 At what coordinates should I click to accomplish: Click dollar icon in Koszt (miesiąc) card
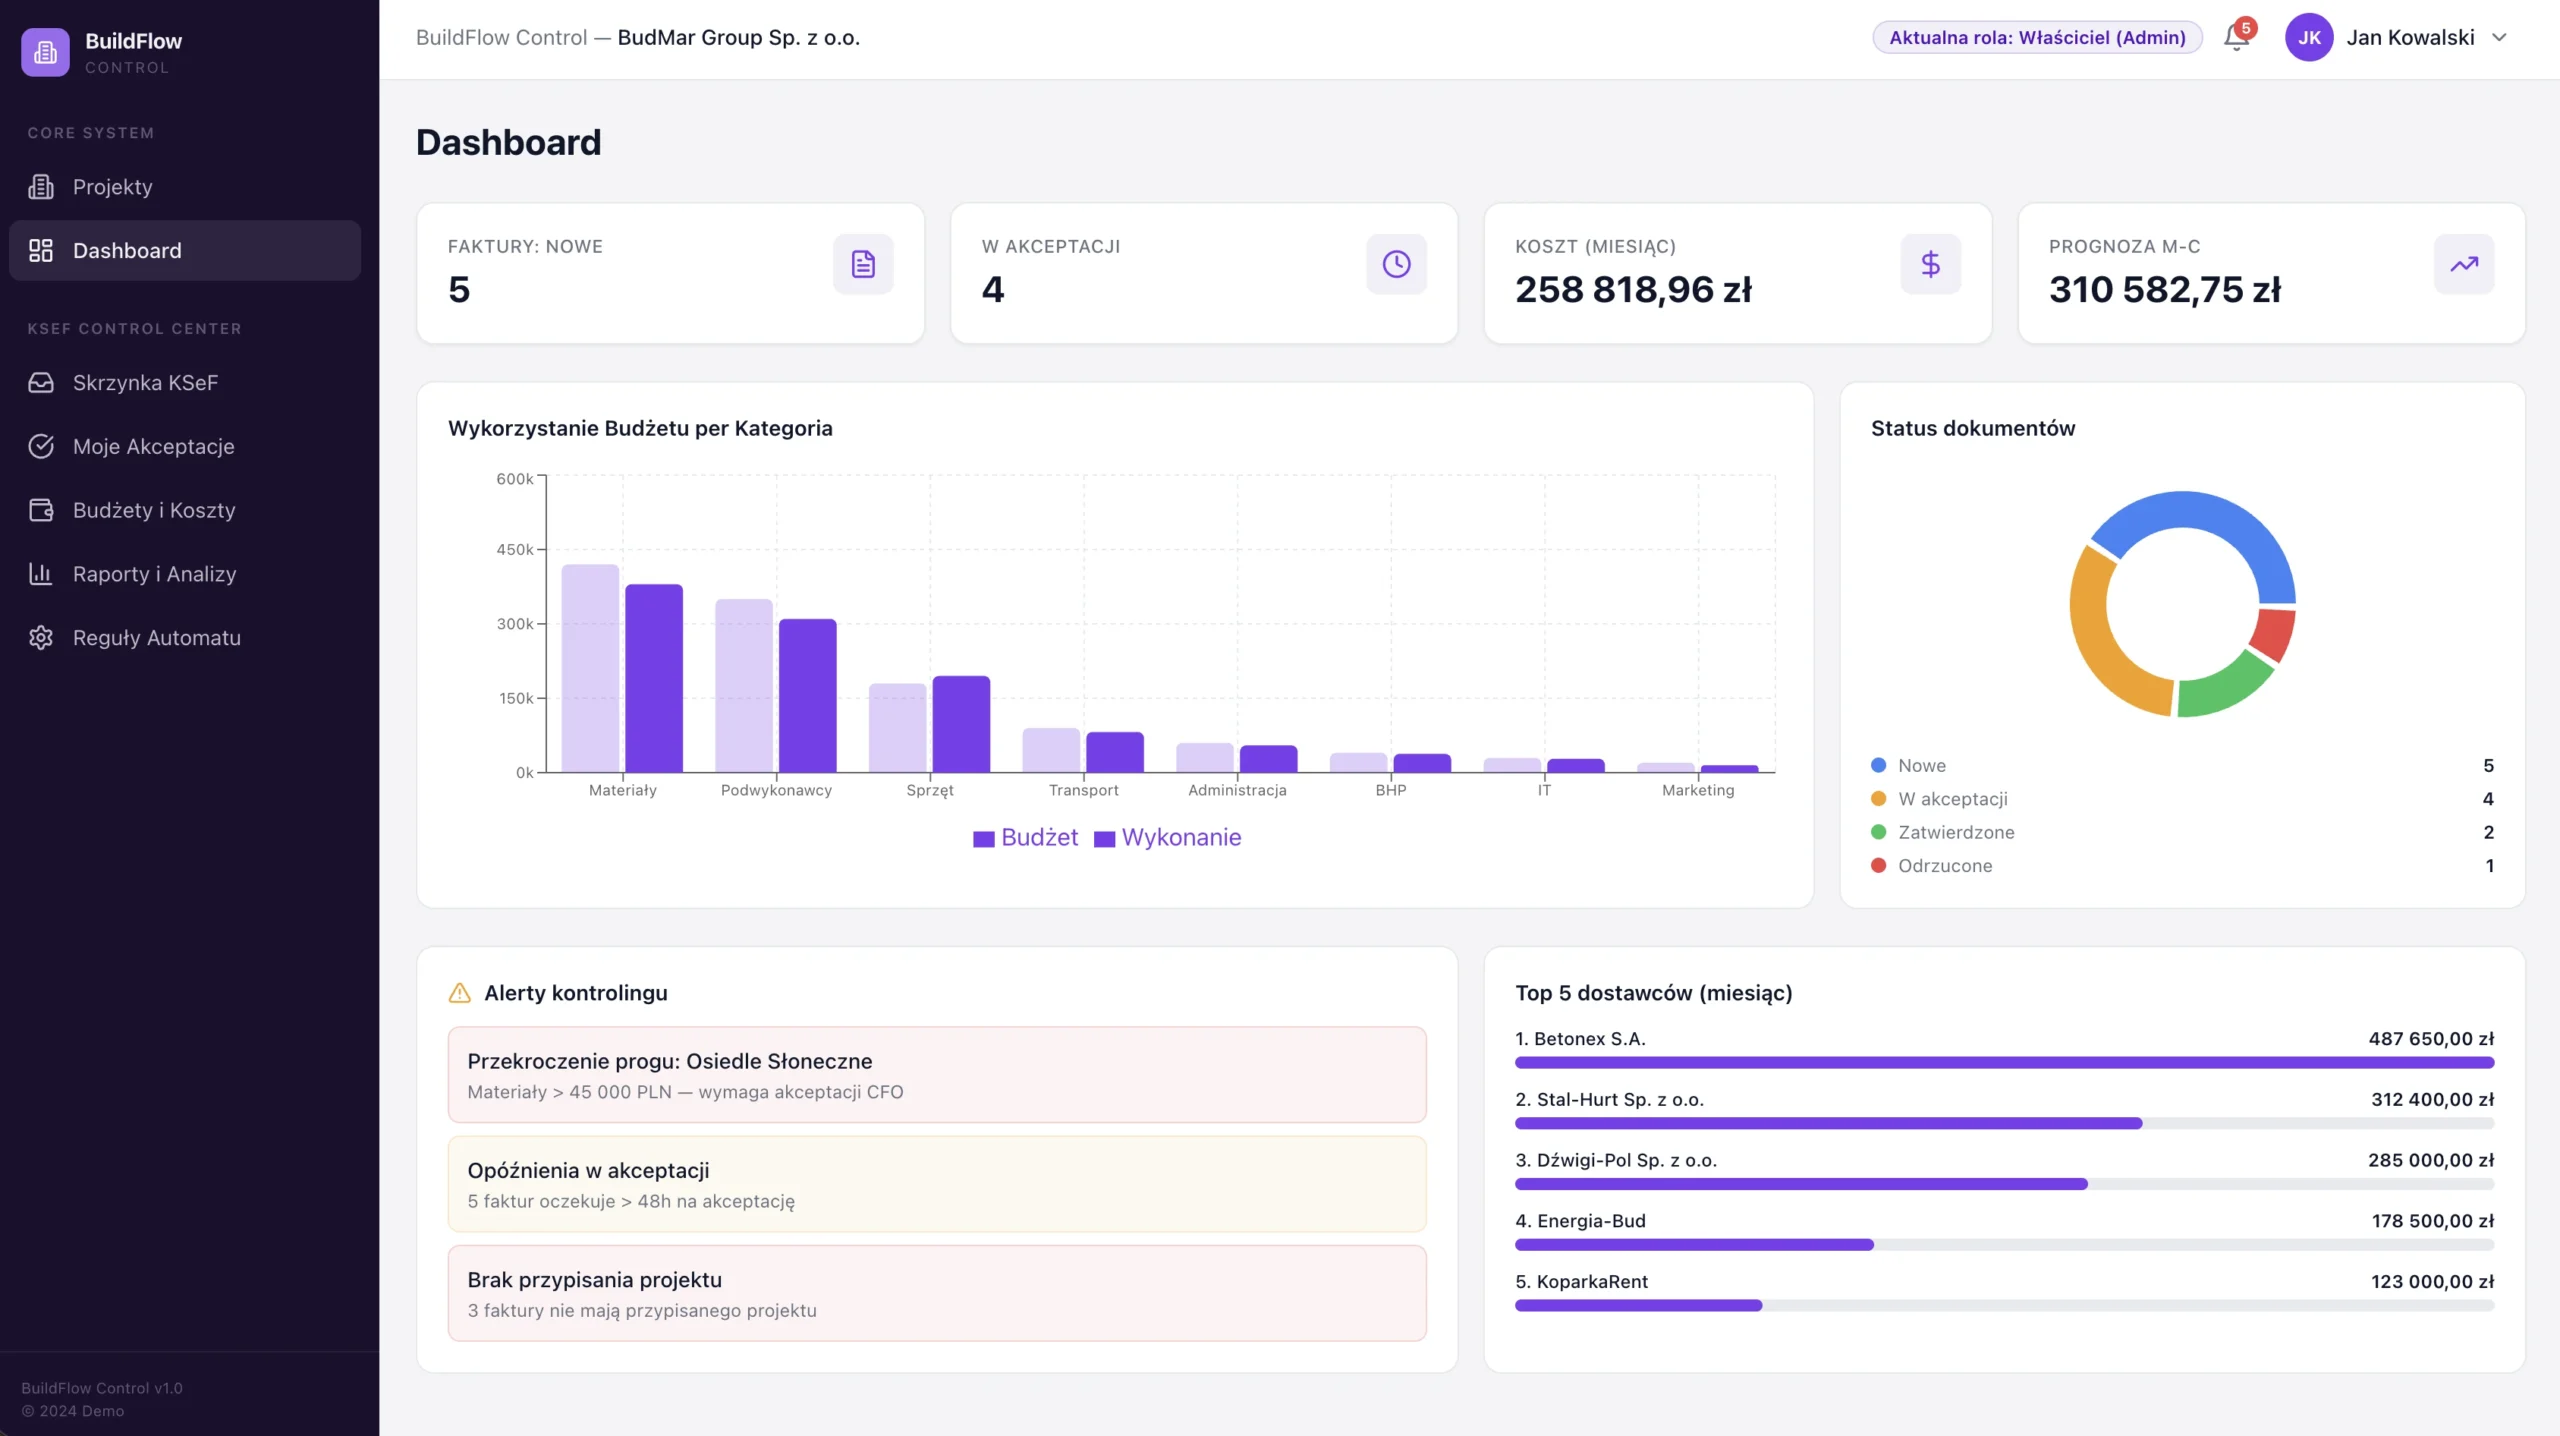pos(1931,264)
